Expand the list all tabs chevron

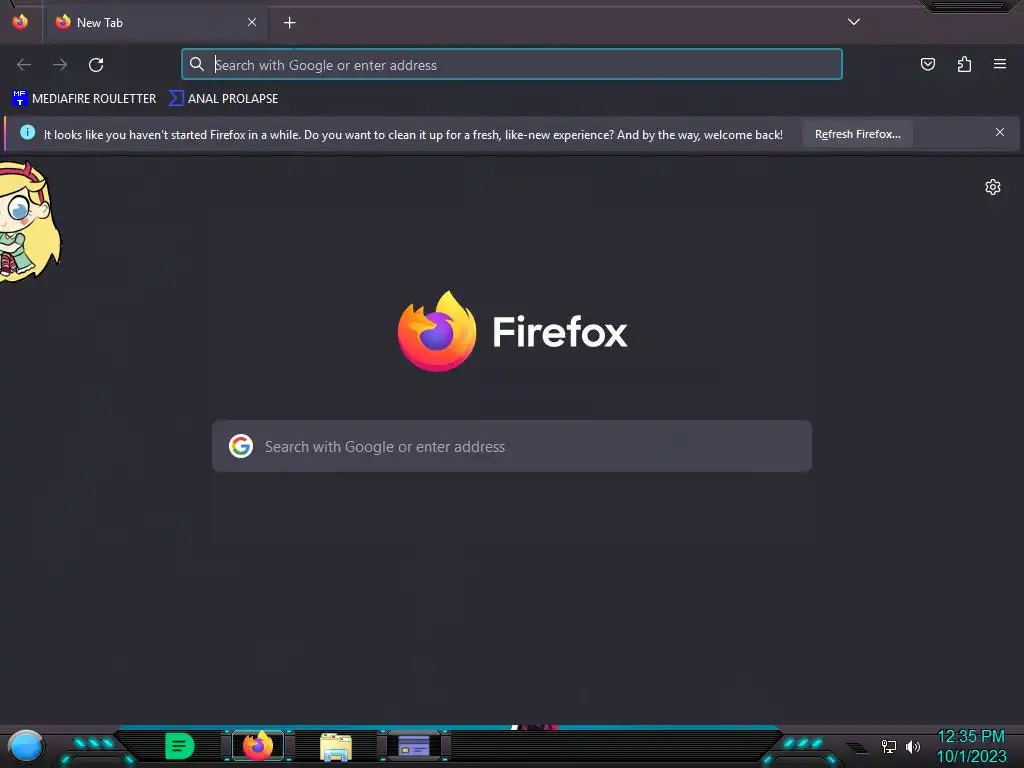(x=854, y=22)
